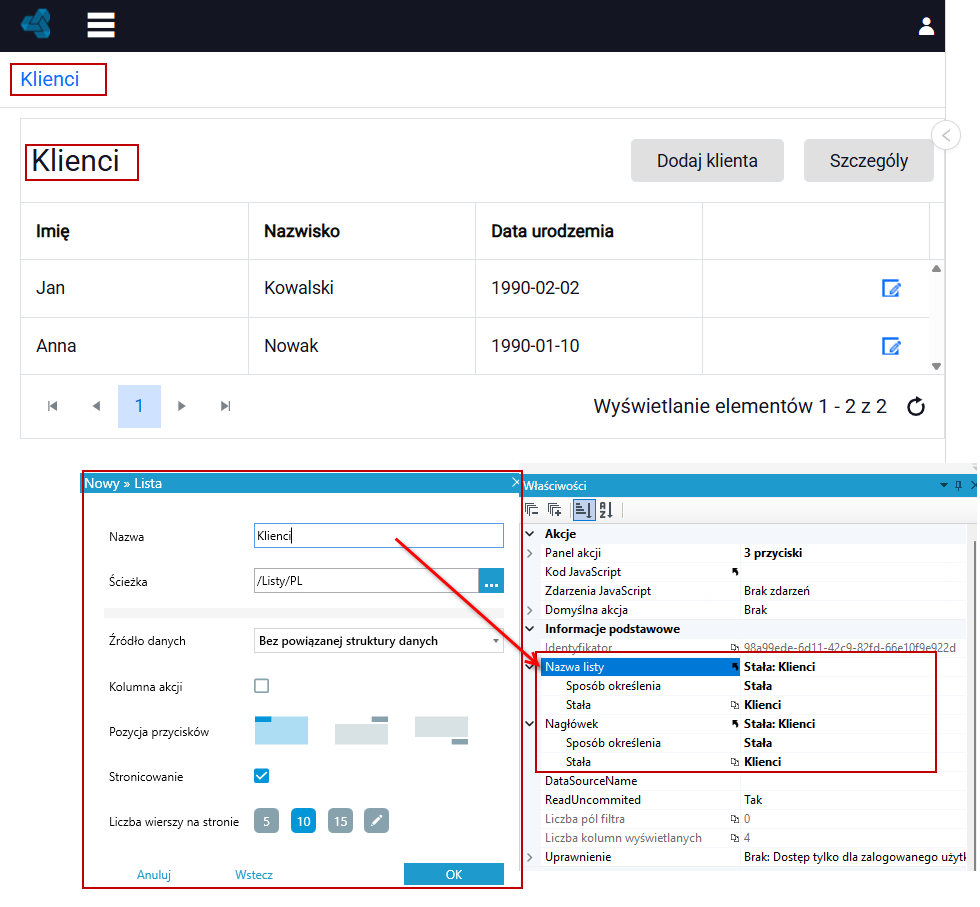Enable the Kolumna akcji checkbox
The image size is (980, 907).
tap(261, 686)
